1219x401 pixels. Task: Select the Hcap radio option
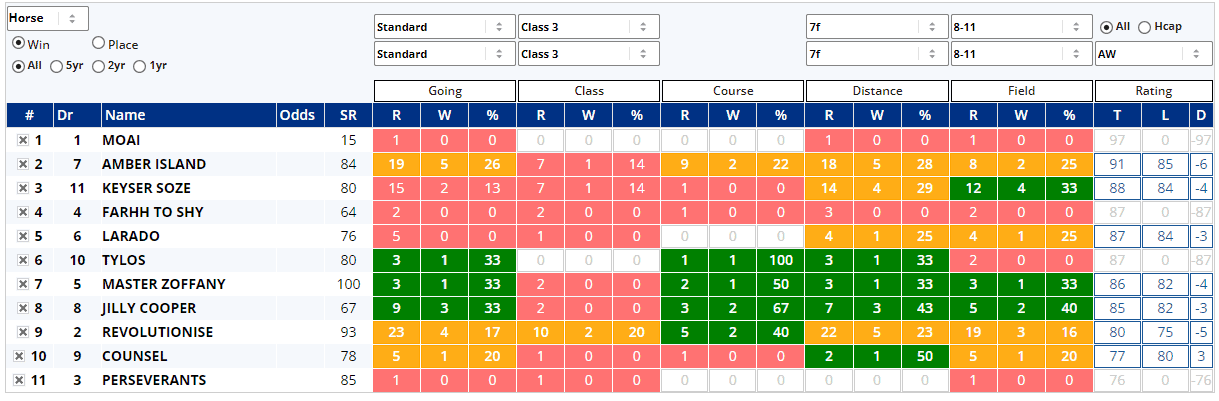1144,27
